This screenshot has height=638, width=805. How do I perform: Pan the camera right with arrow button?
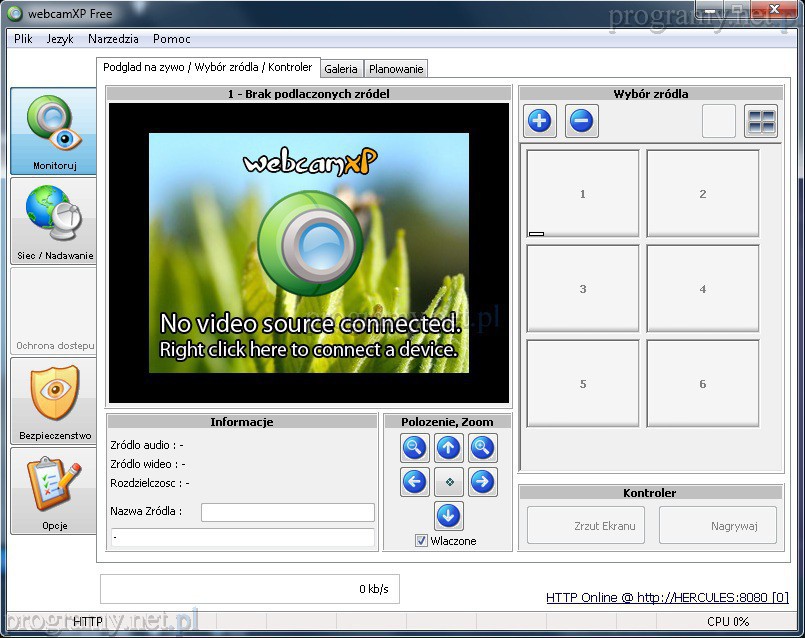pyautogui.click(x=482, y=482)
